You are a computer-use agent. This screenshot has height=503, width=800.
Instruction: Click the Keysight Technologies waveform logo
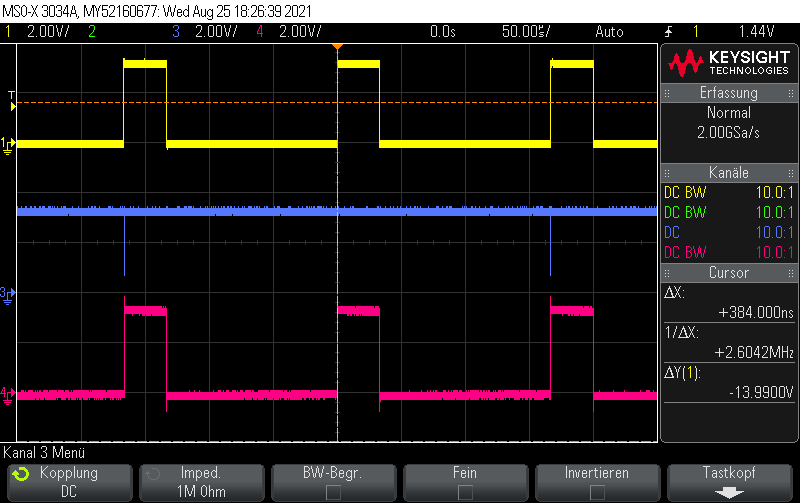686,63
